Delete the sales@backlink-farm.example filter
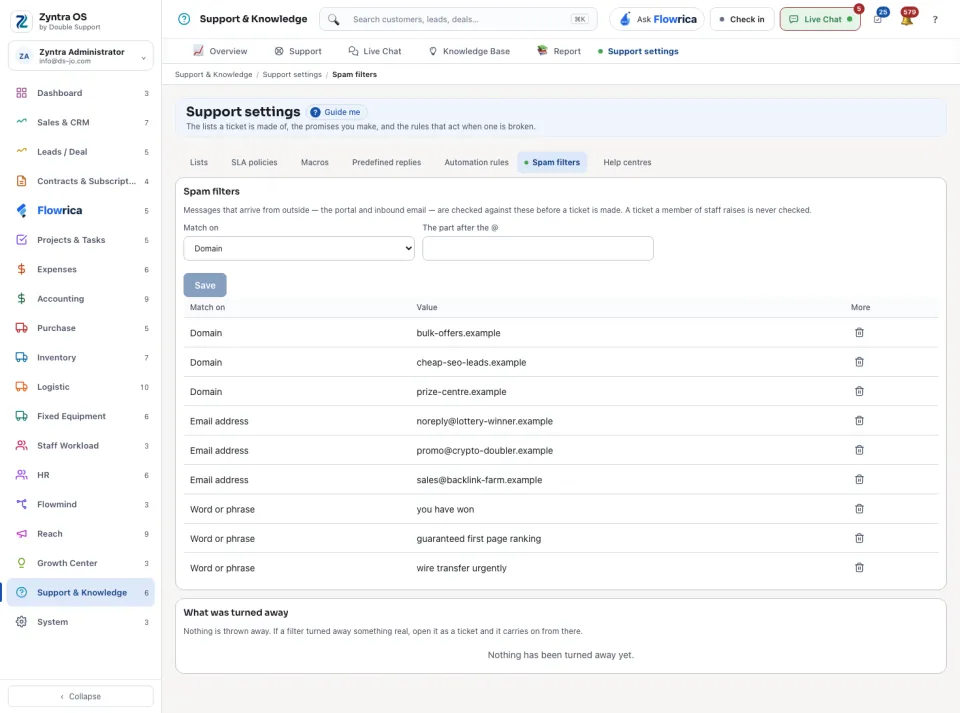This screenshot has width=960, height=713. [x=859, y=480]
